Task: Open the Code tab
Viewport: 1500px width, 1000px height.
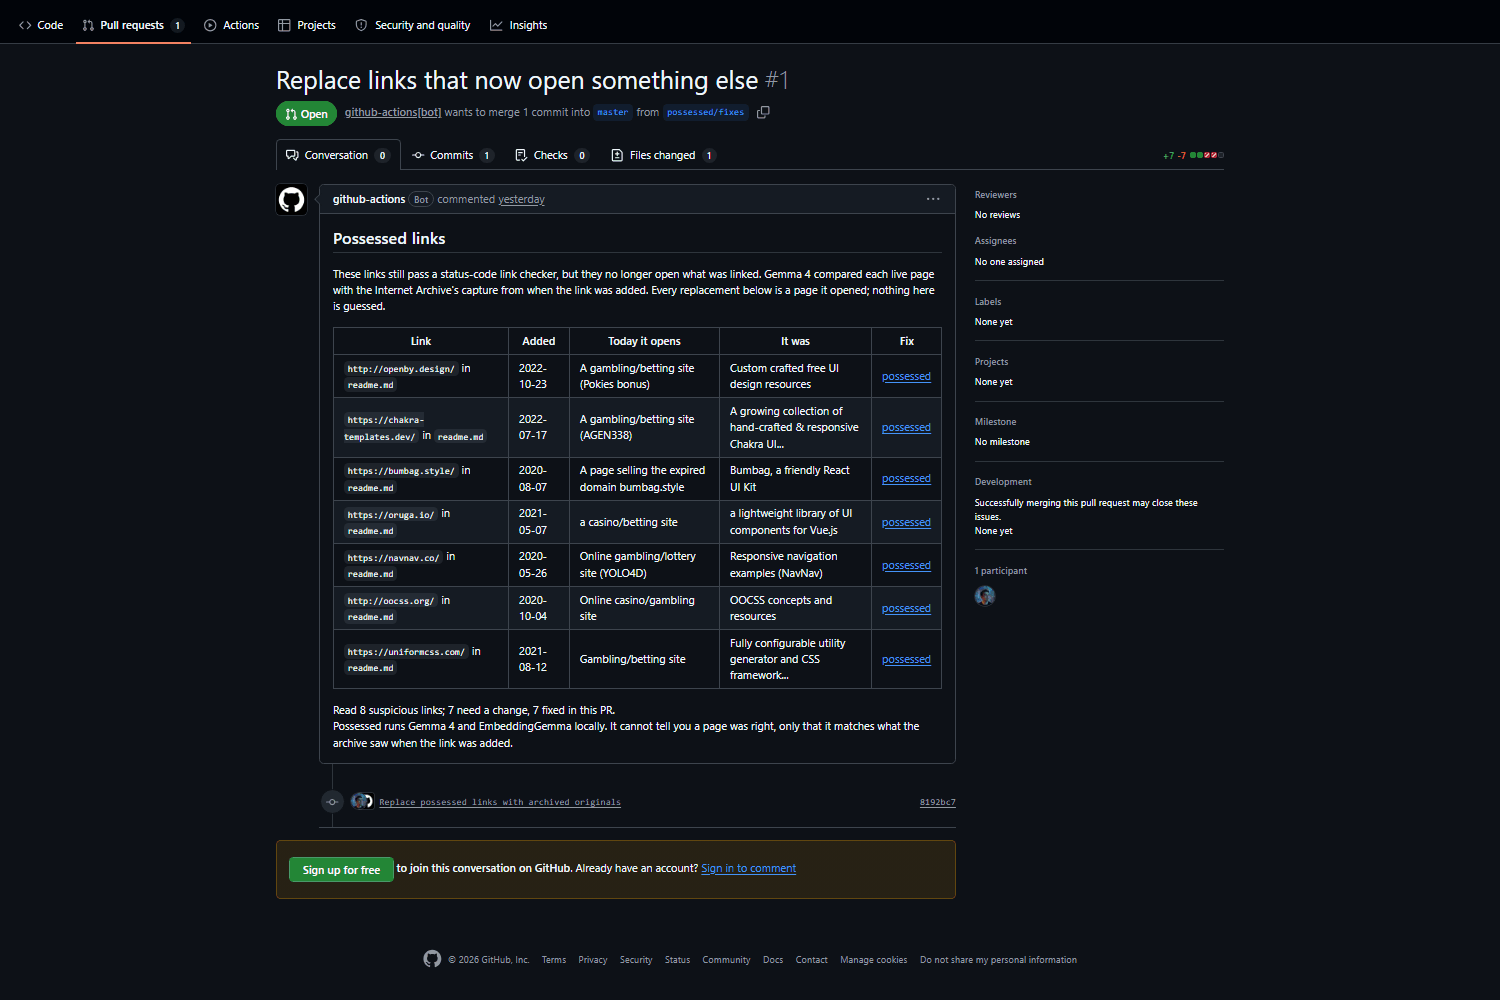Action: click(x=41, y=25)
